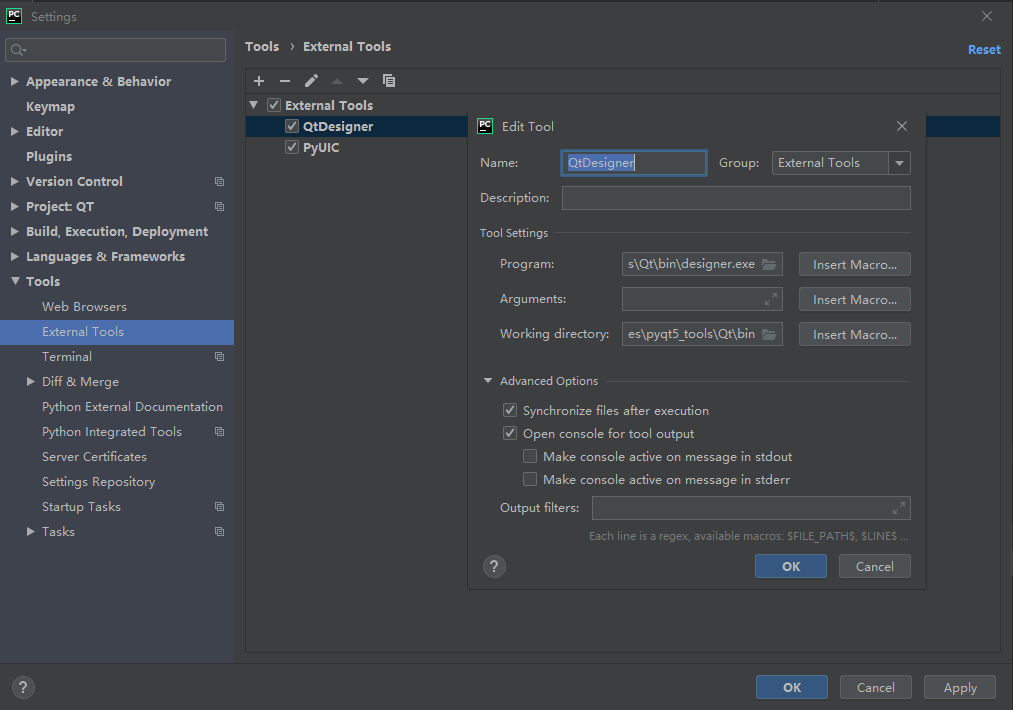Toggle PyUIC tool checkbox
Image resolution: width=1013 pixels, height=710 pixels.
tap(292, 147)
